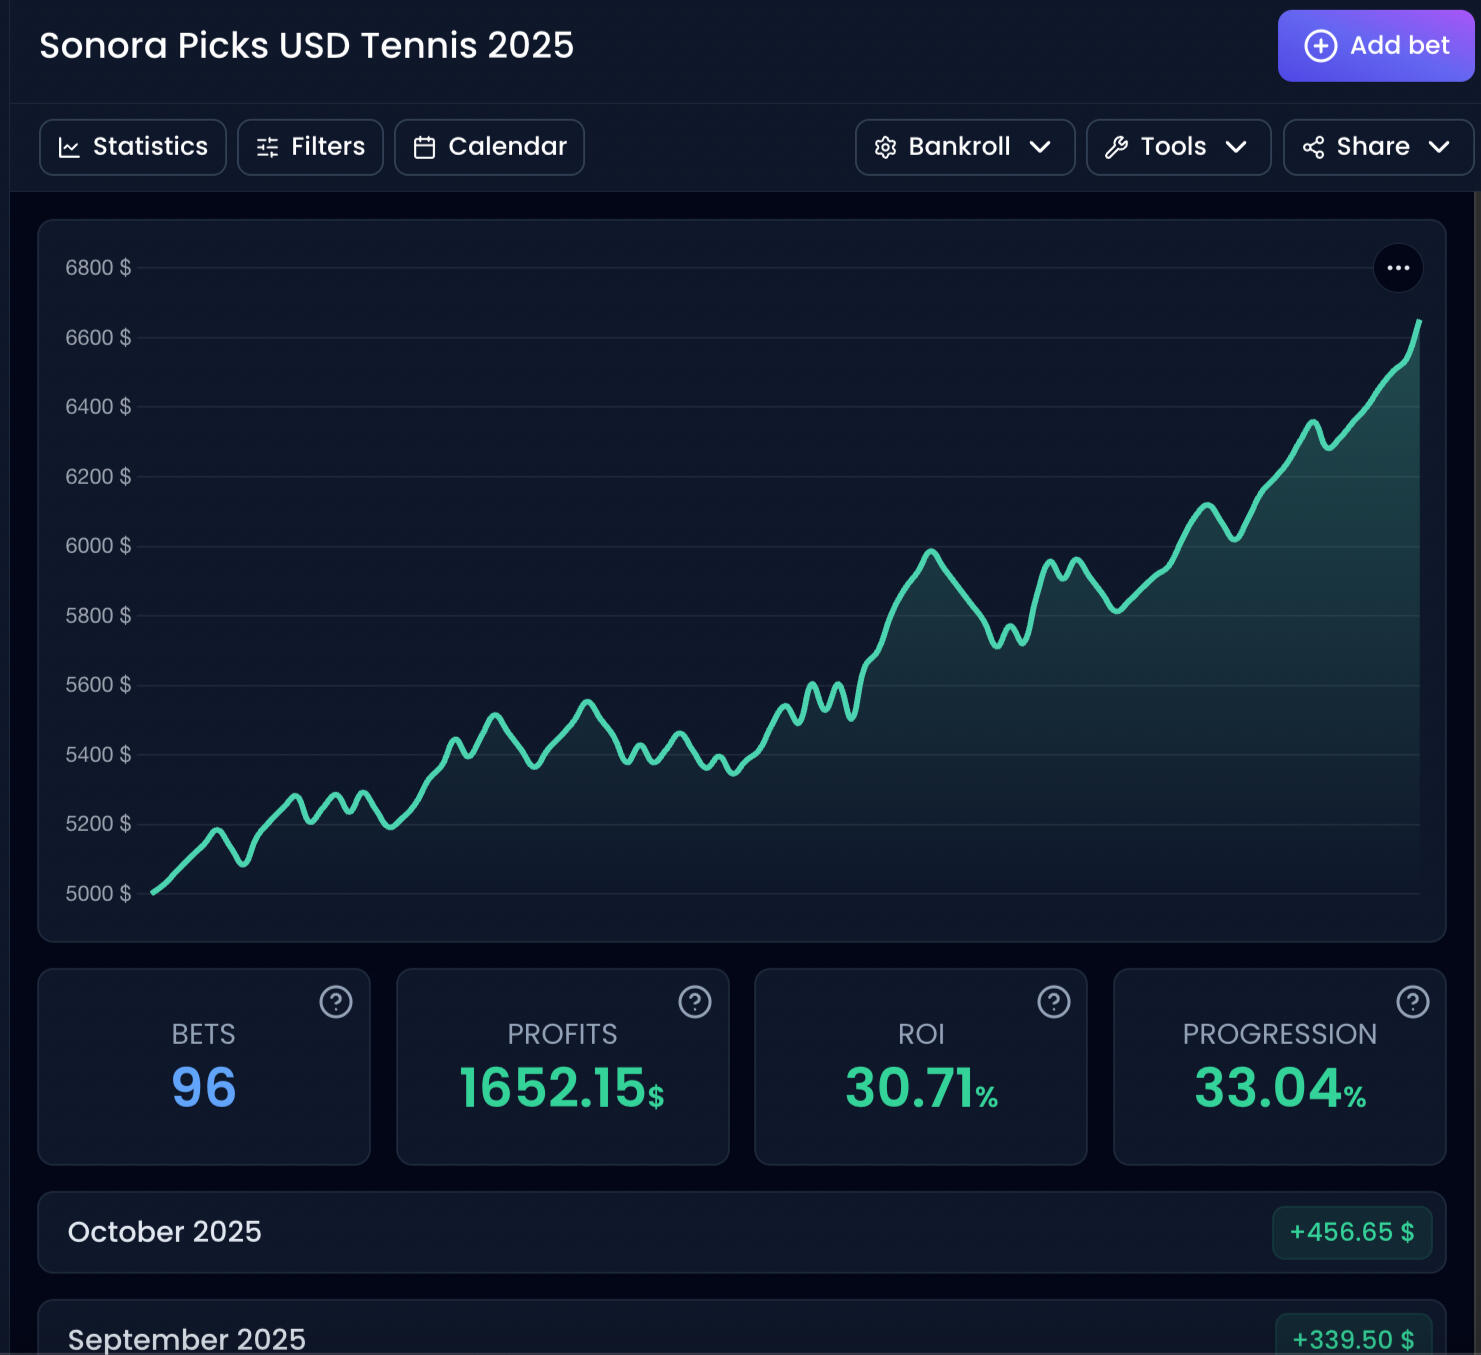Click the Sonora Picks USD Tennis 2025 title
The width and height of the screenshot is (1481, 1355).
306,46
